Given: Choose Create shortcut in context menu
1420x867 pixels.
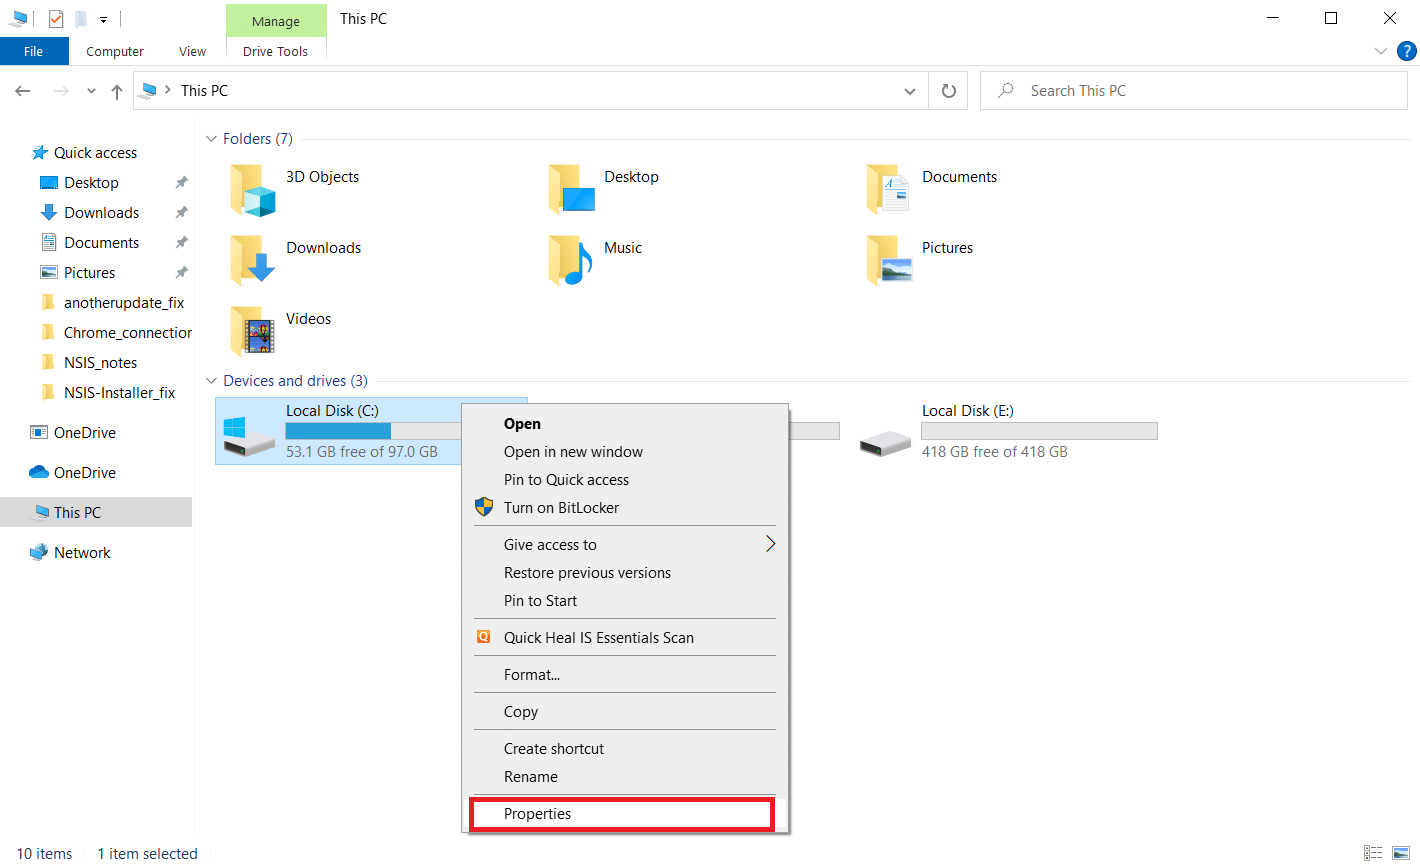Looking at the screenshot, I should point(625,749).
